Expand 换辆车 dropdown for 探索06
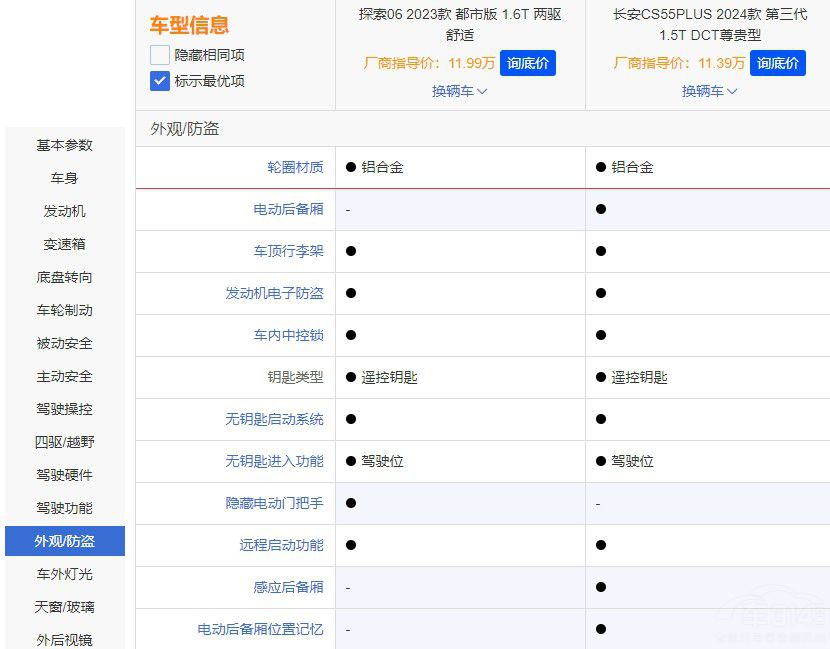Viewport: 830px width, 649px height. click(459, 91)
